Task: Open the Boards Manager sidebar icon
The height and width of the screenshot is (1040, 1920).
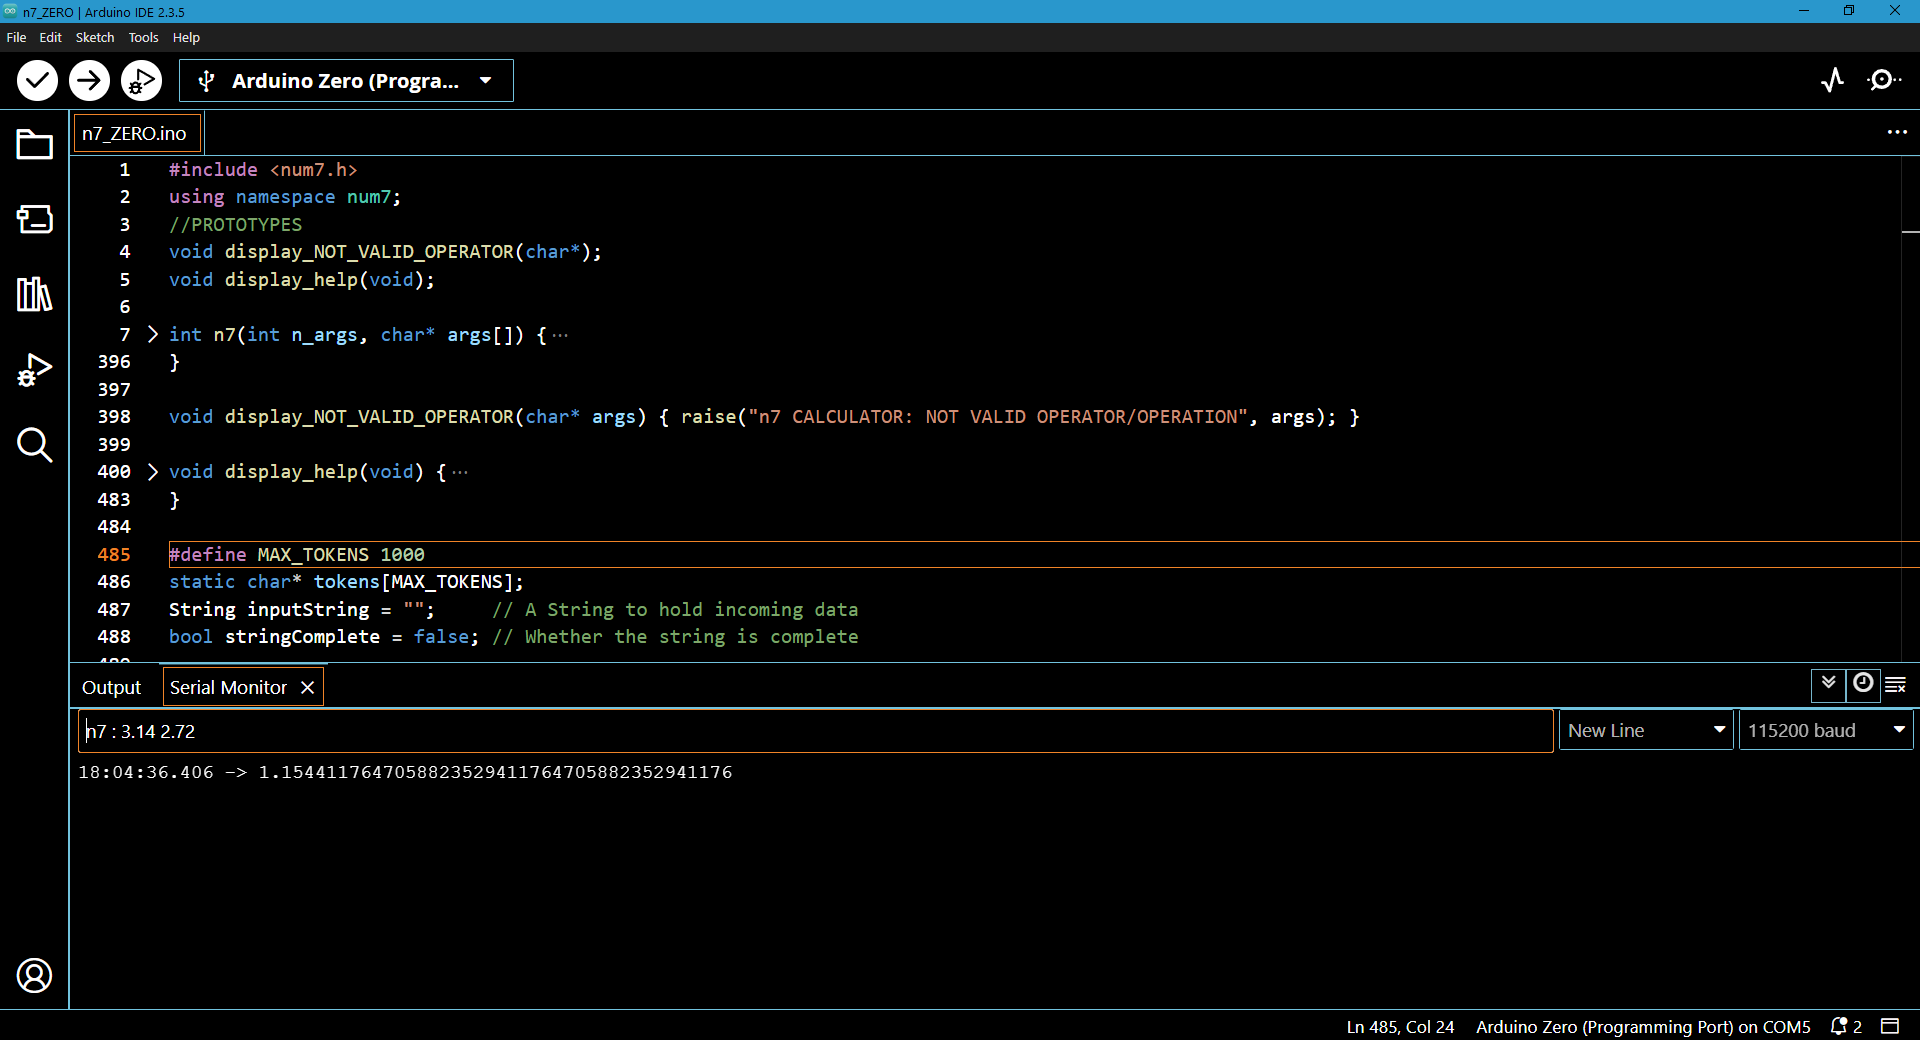Action: tap(35, 219)
